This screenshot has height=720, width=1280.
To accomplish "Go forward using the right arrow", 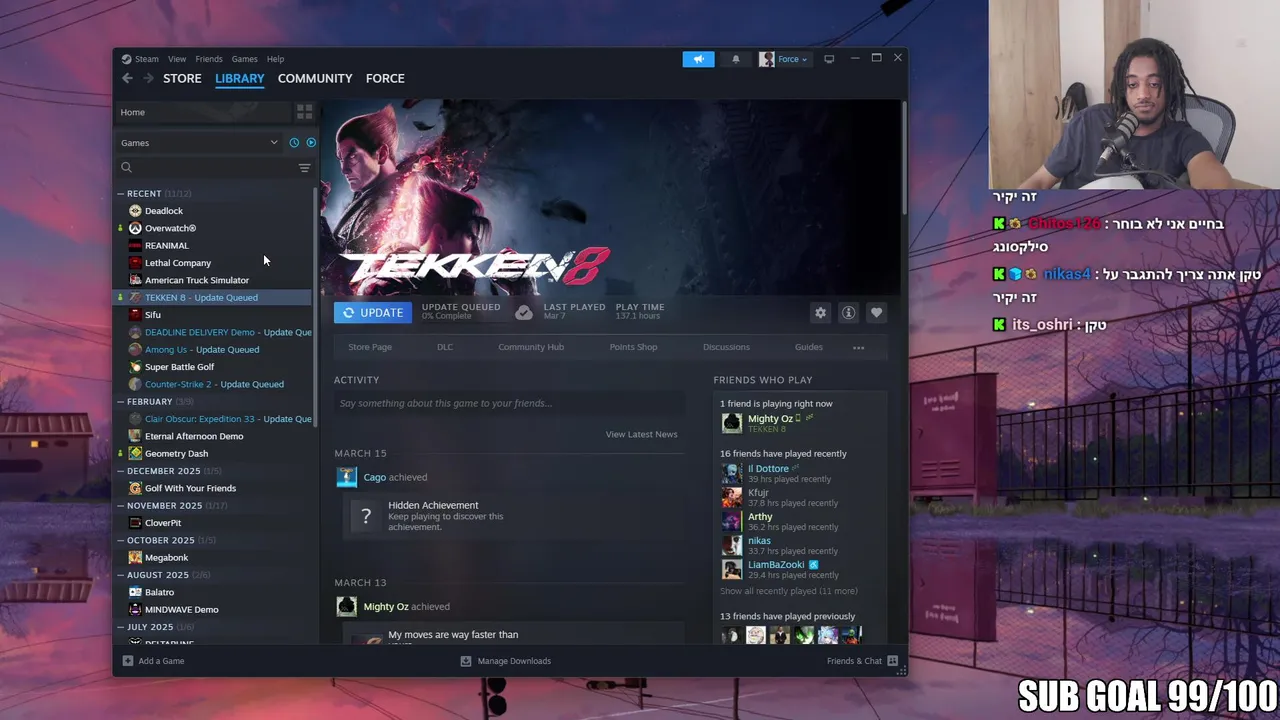I will point(148,78).
